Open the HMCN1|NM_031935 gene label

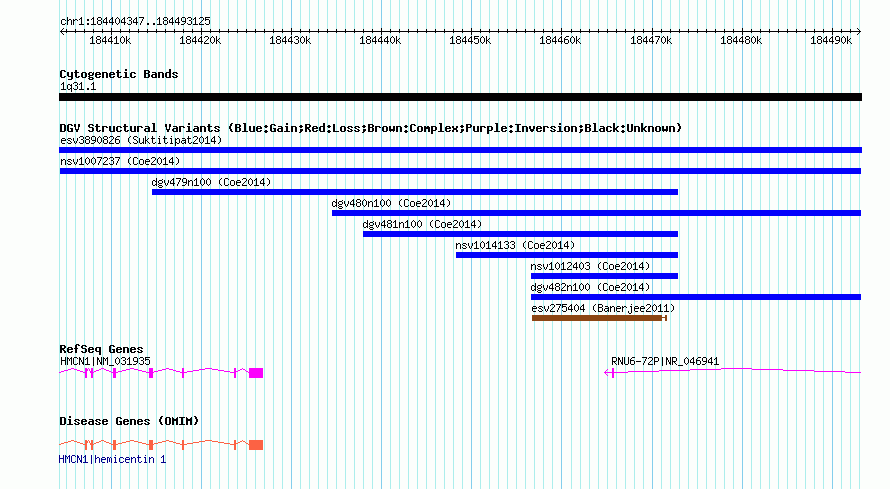pyautogui.click(x=105, y=361)
